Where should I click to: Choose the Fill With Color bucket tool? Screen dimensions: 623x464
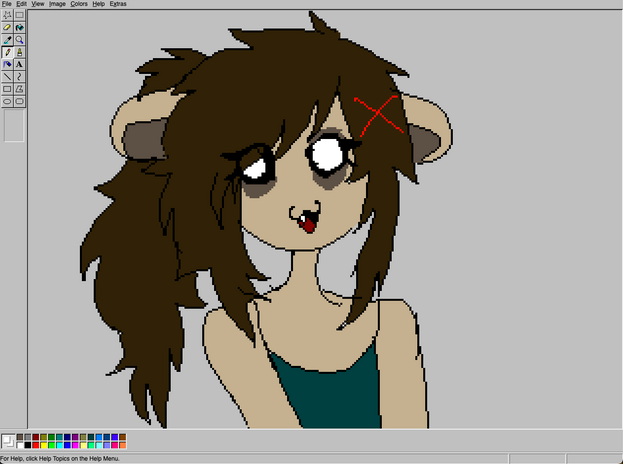click(x=19, y=27)
